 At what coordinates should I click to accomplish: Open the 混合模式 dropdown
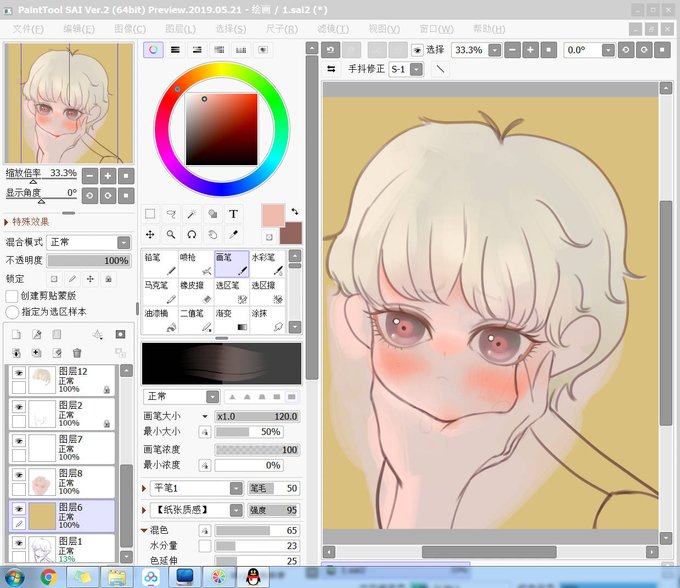click(x=124, y=242)
